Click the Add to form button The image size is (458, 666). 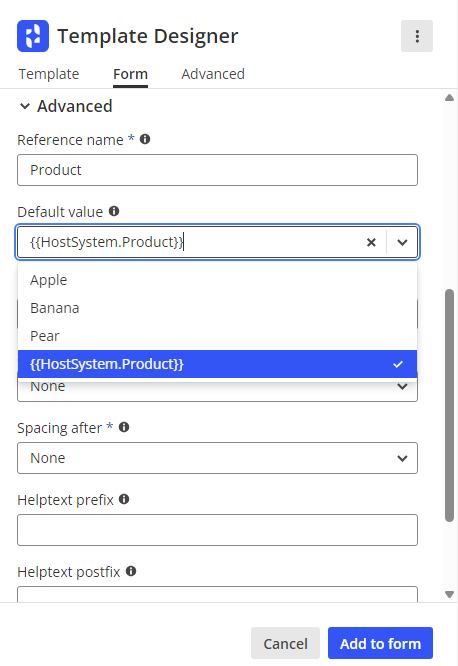[380, 643]
